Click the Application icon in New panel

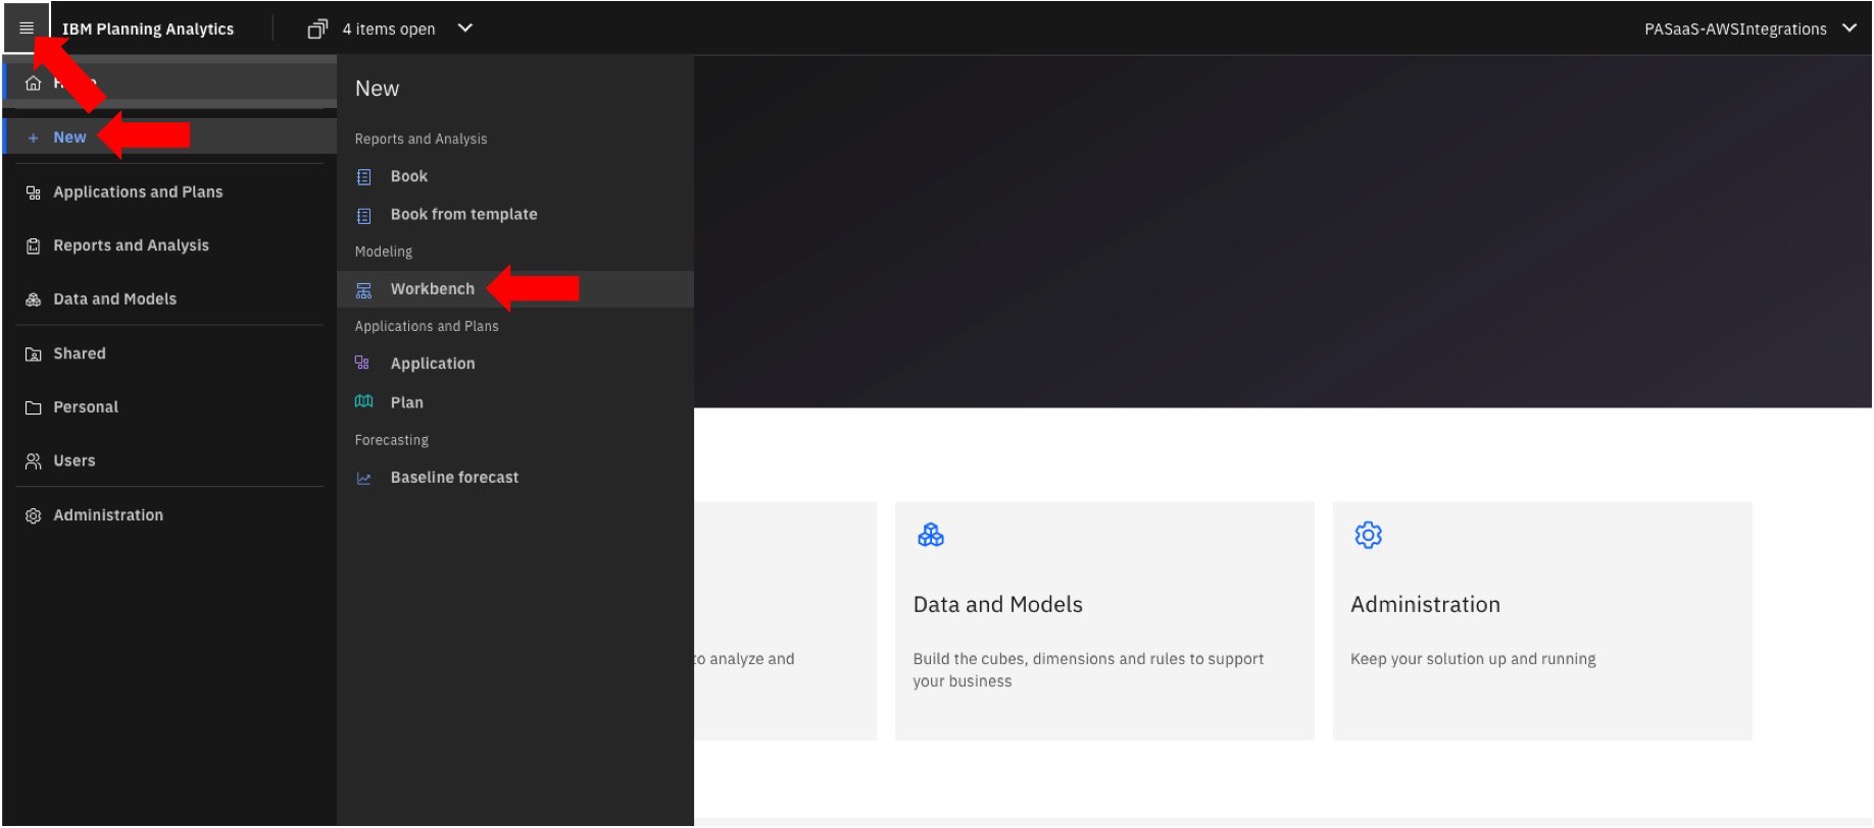[363, 363]
